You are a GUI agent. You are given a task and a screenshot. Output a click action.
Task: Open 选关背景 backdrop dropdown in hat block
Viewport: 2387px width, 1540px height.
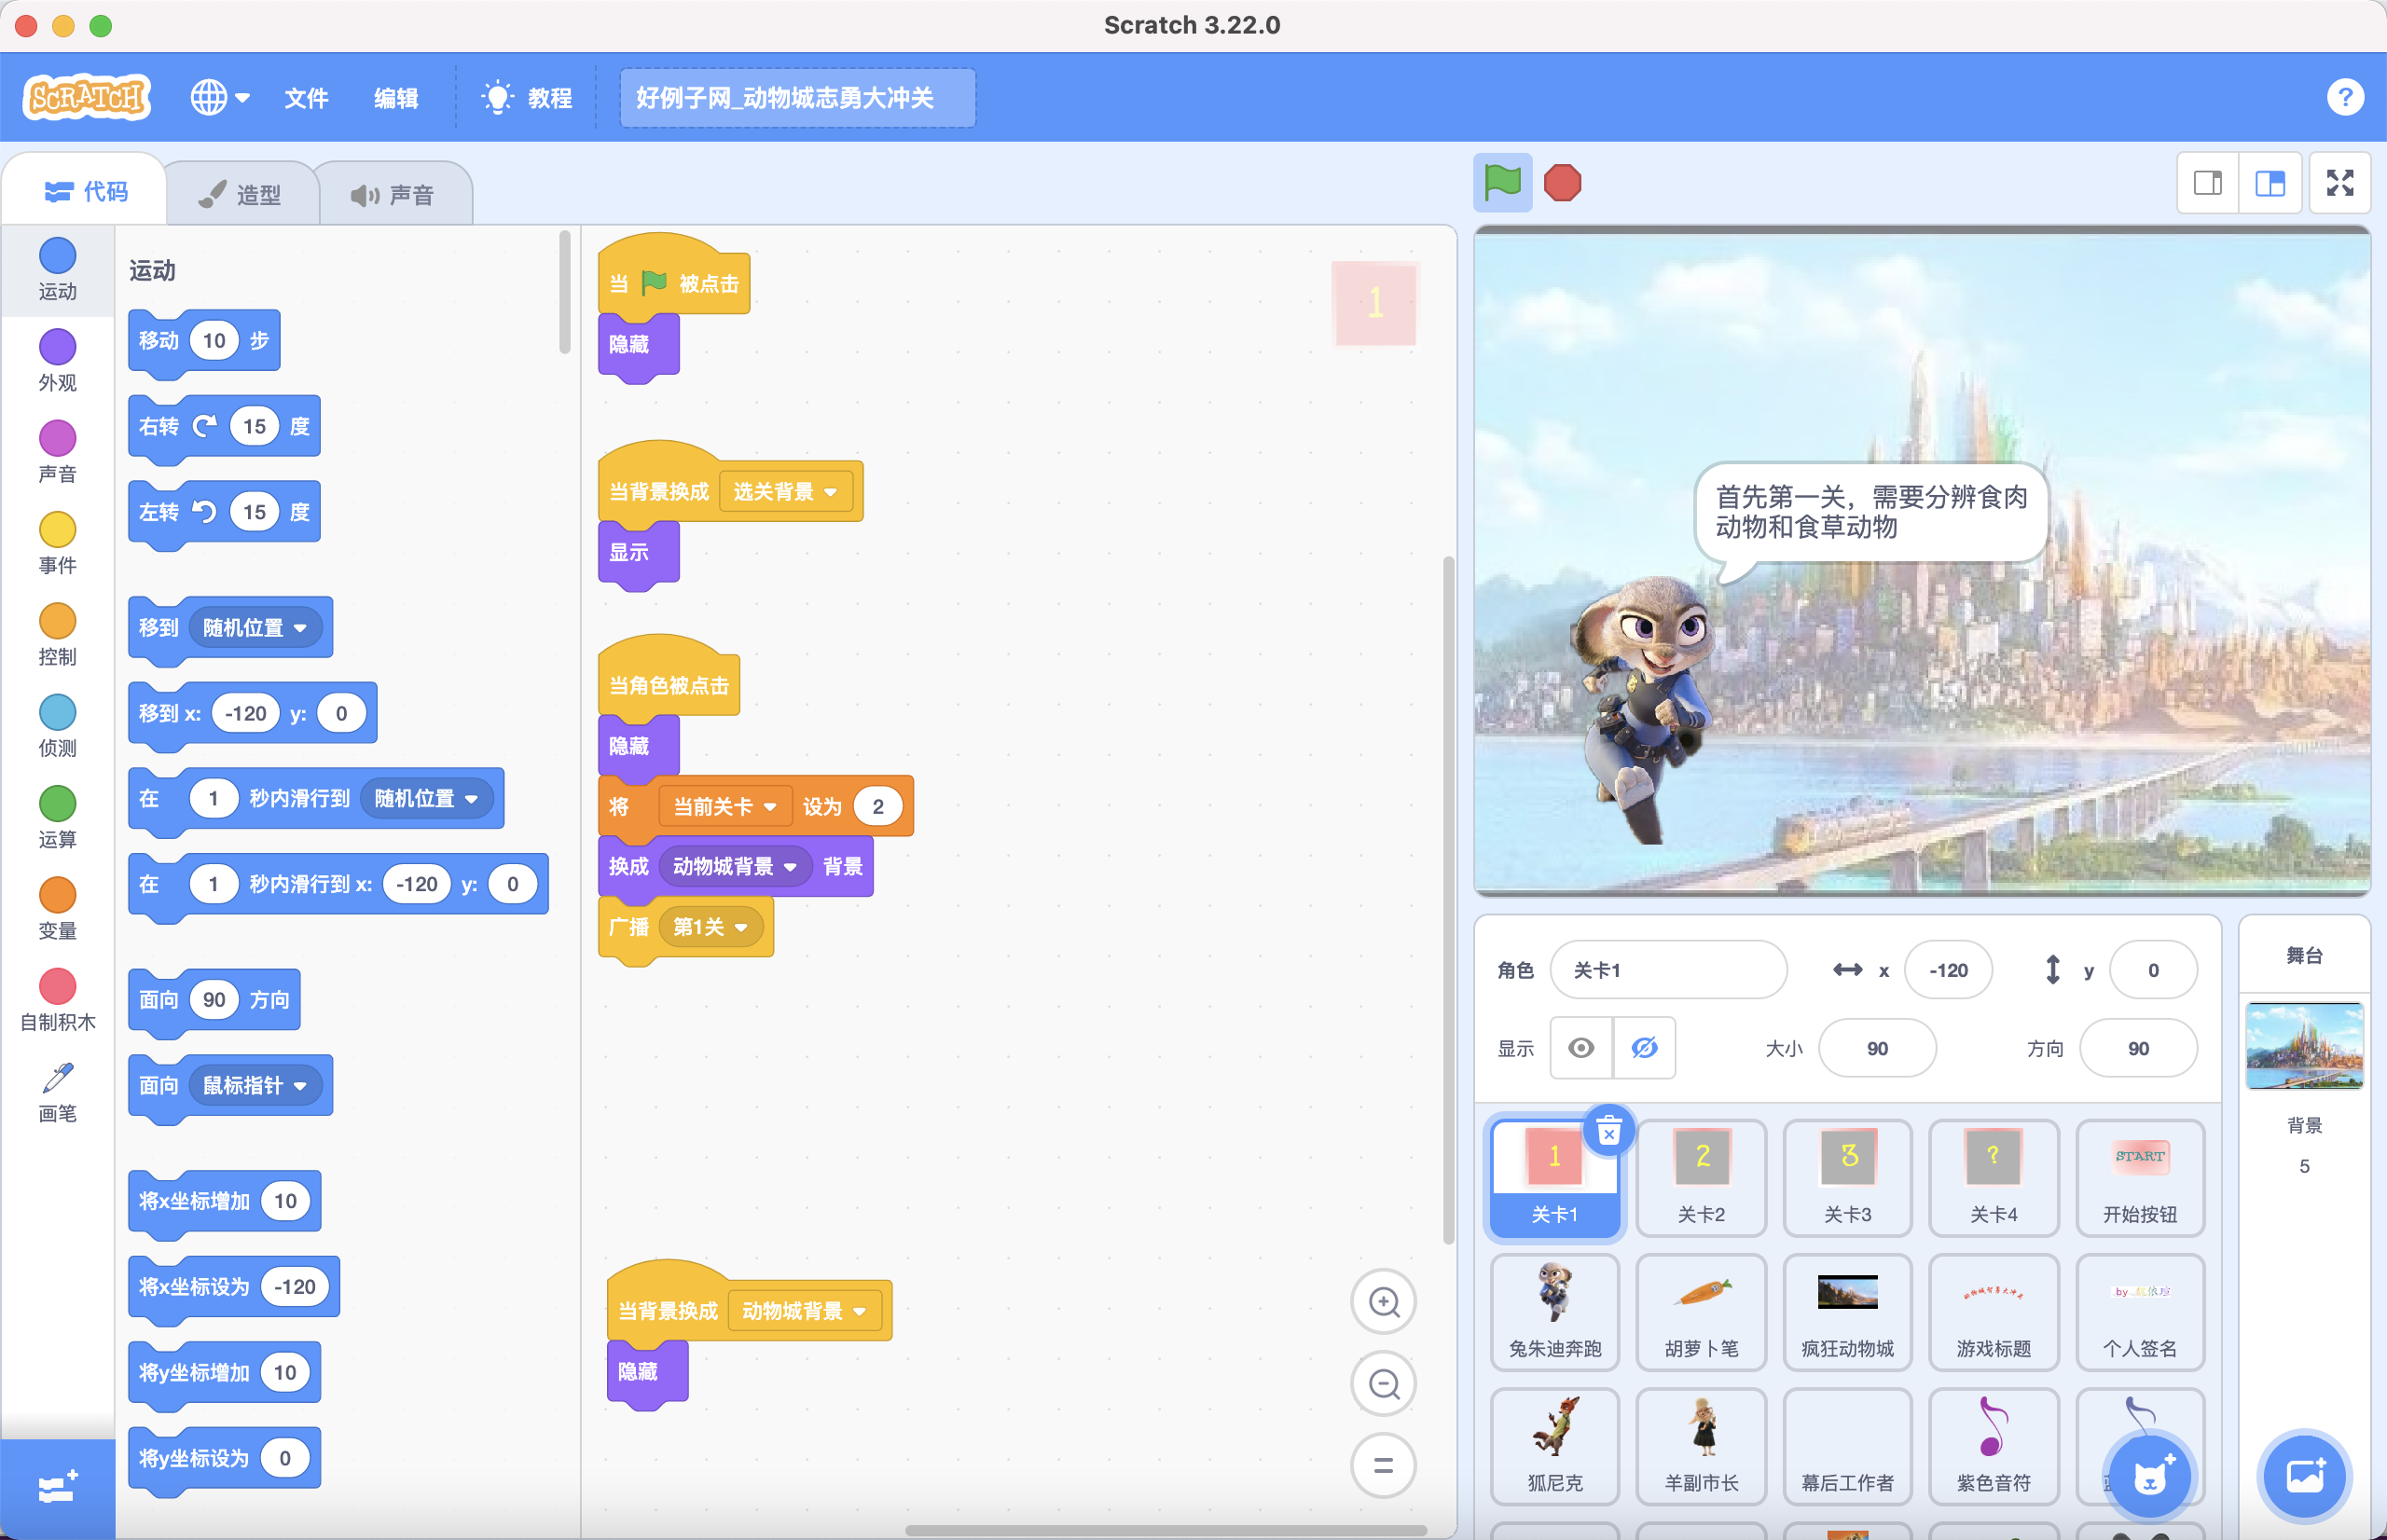(x=785, y=491)
